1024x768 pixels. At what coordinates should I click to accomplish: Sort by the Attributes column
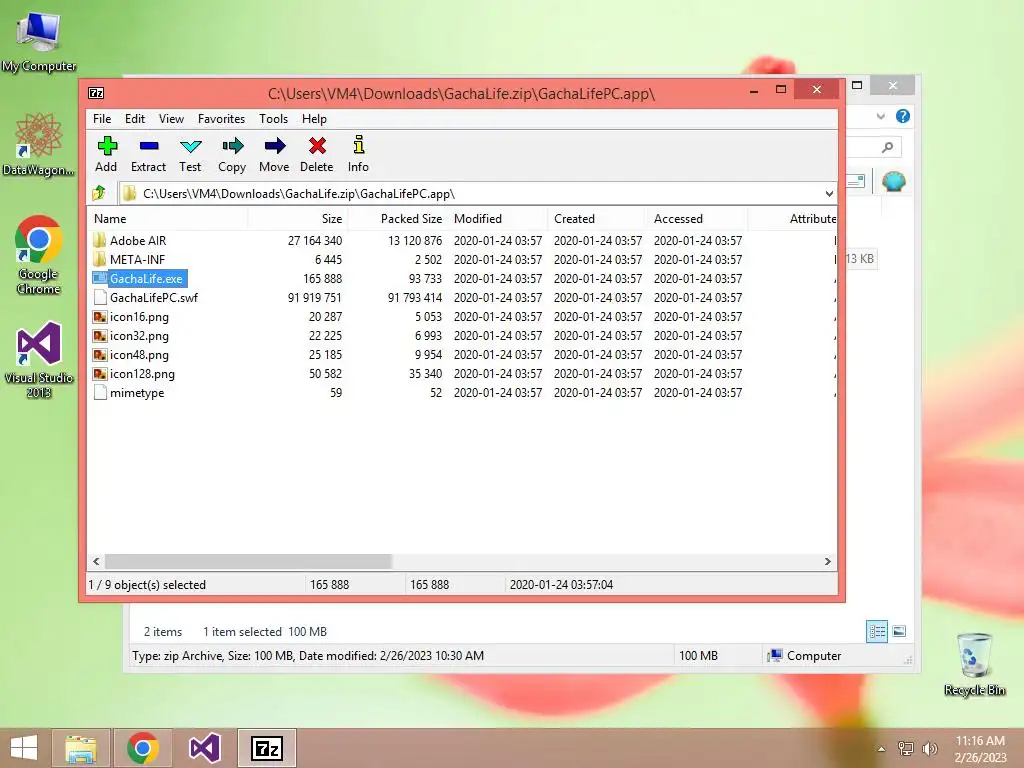click(792, 219)
